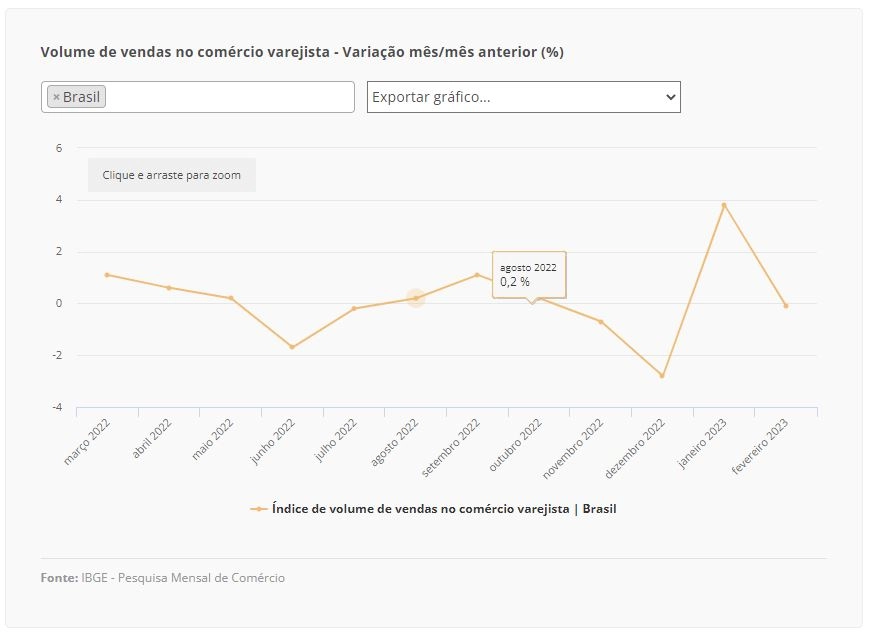Screen dimensions: 869x635
Task: Select the dezembro 2022 data point
Action: (662, 376)
